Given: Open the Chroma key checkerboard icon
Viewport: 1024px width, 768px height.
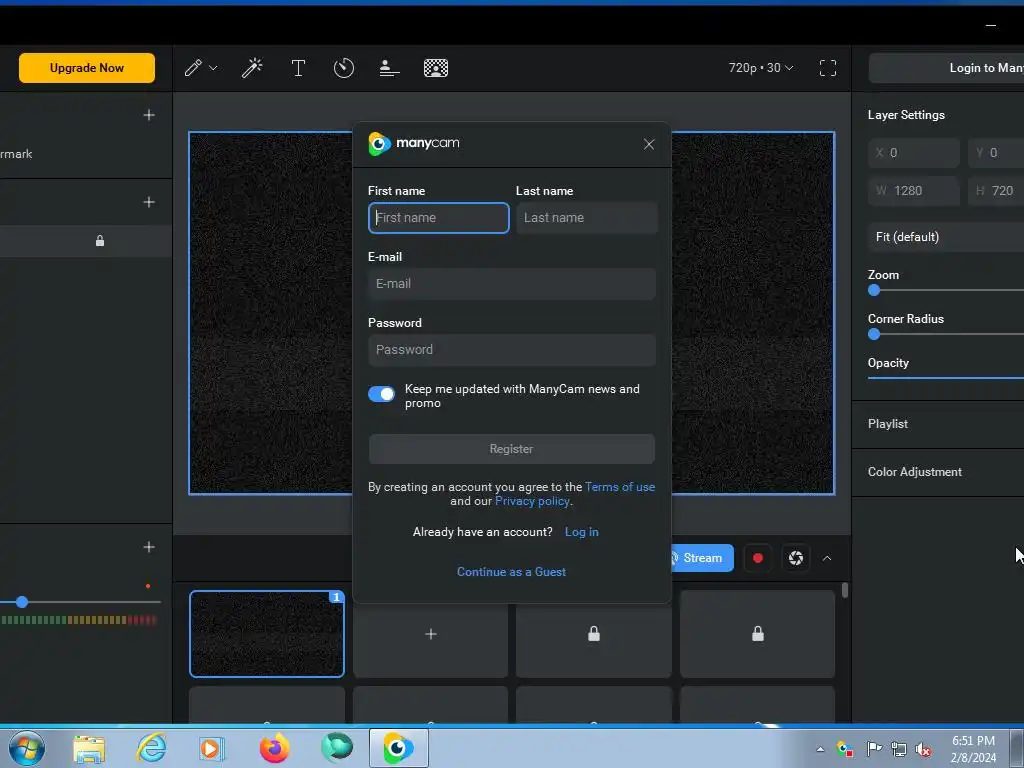Looking at the screenshot, I should pos(436,68).
